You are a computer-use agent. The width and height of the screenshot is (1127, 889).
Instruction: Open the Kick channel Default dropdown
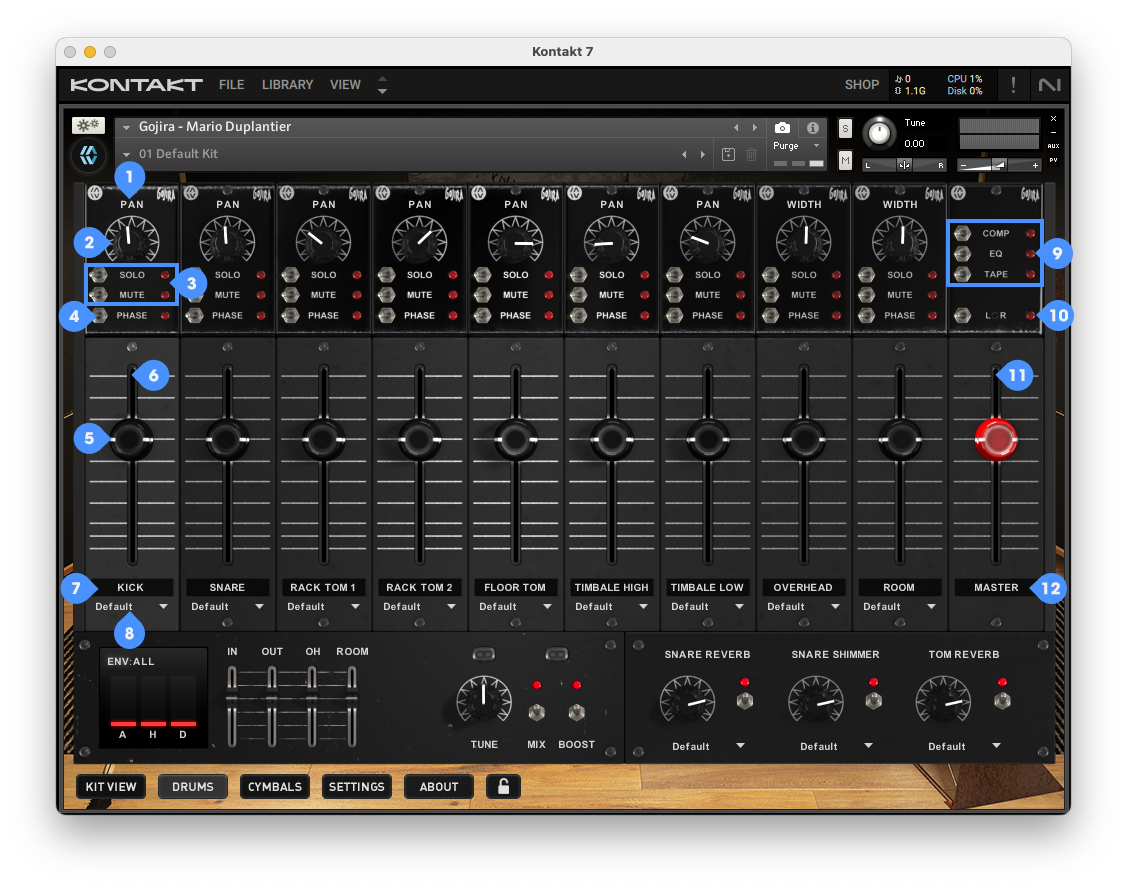[x=131, y=607]
